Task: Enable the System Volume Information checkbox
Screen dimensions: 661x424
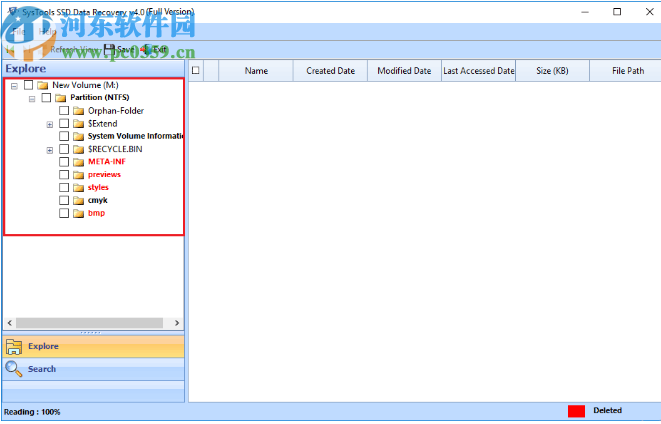Action: point(64,136)
